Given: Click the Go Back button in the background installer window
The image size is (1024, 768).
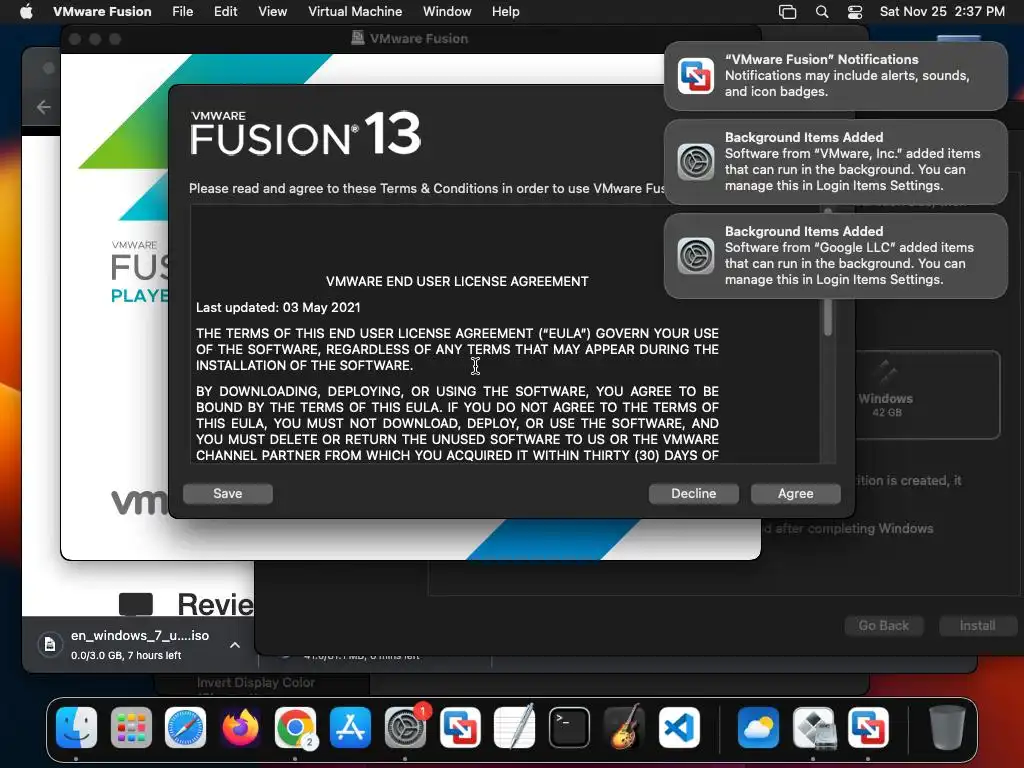Looking at the screenshot, I should pos(884,626).
